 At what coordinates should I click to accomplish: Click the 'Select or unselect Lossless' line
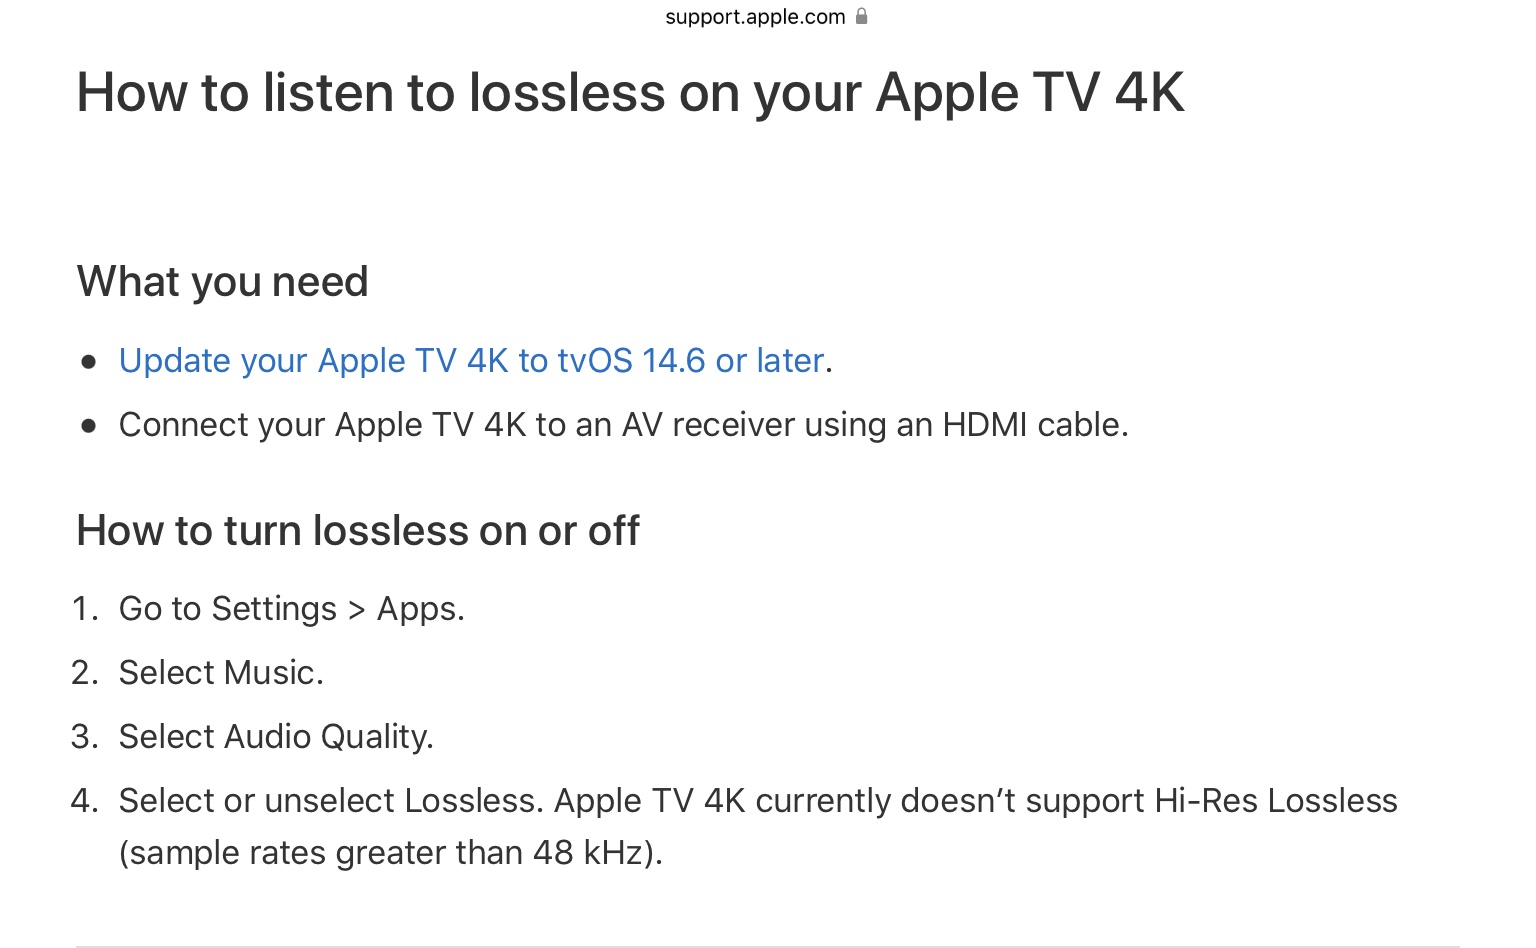[x=757, y=801]
